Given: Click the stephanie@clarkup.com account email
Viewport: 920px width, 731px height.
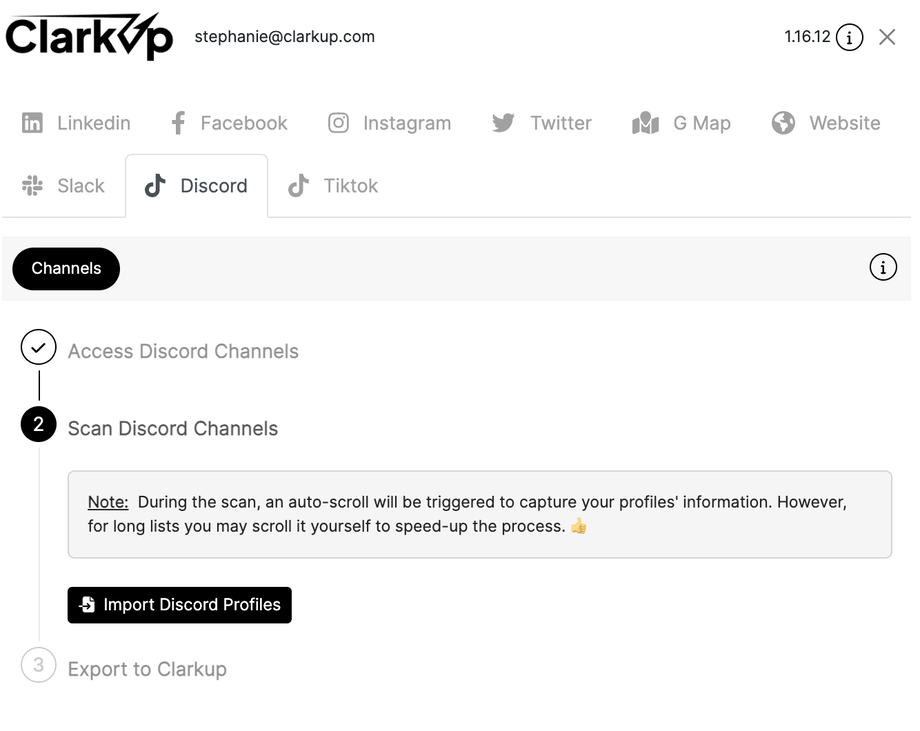Looking at the screenshot, I should pyautogui.click(x=285, y=37).
